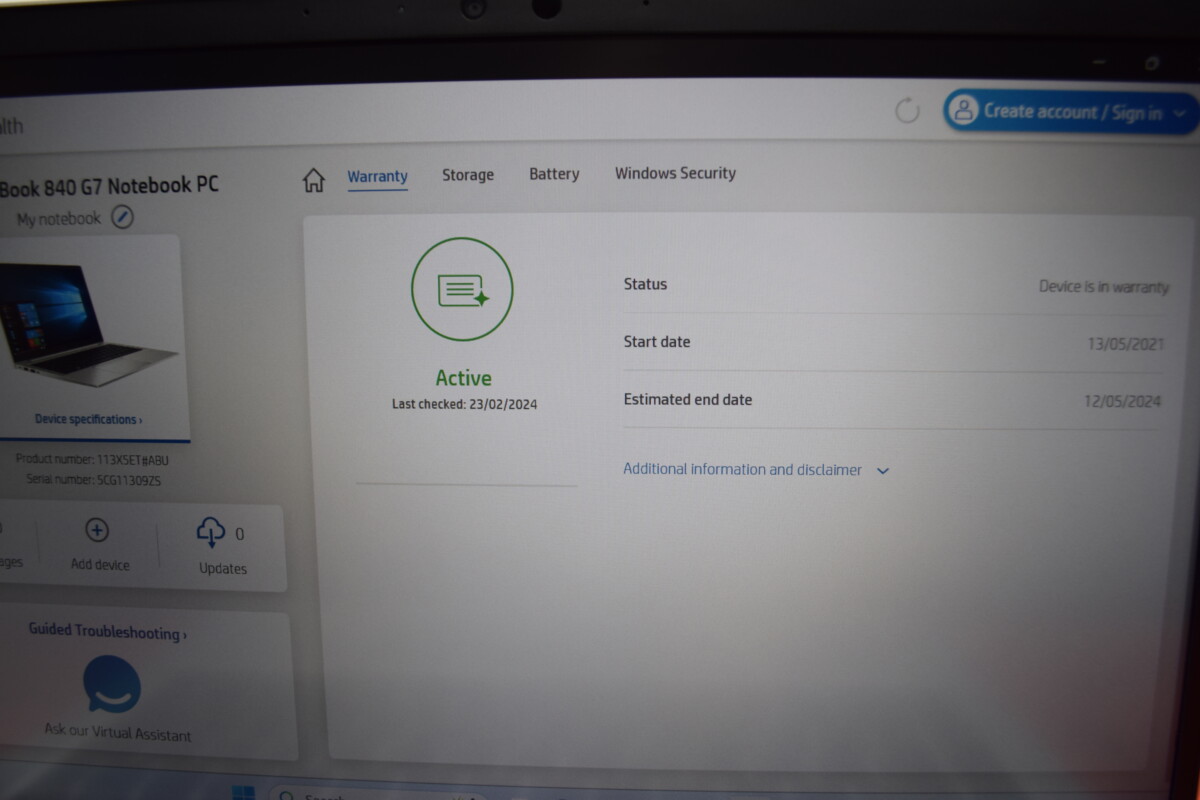Click the refresh icon
The height and width of the screenshot is (800, 1200).
[x=907, y=110]
